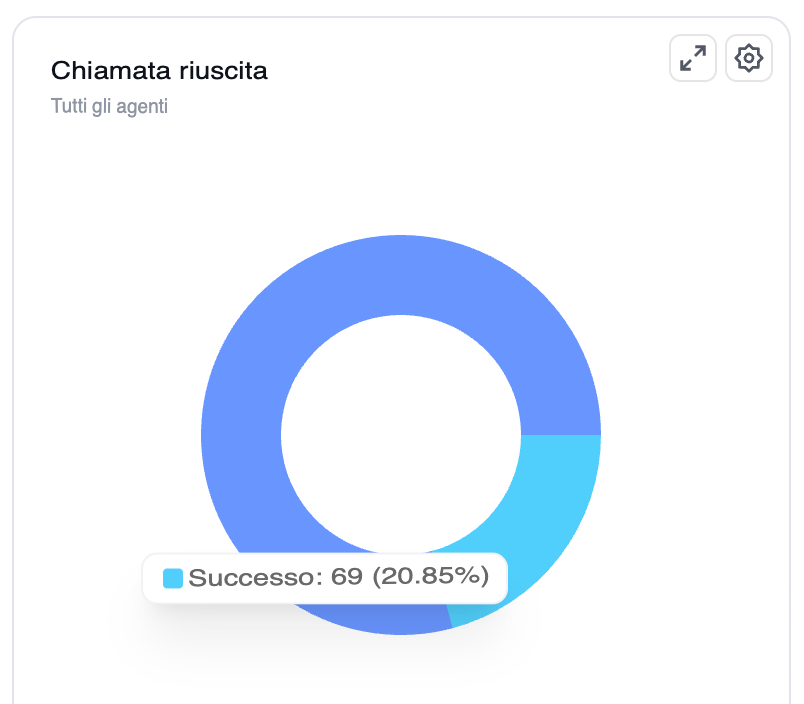The height and width of the screenshot is (704, 804).
Task: Click the cyan Successo tooltip color square
Action: coord(173,578)
